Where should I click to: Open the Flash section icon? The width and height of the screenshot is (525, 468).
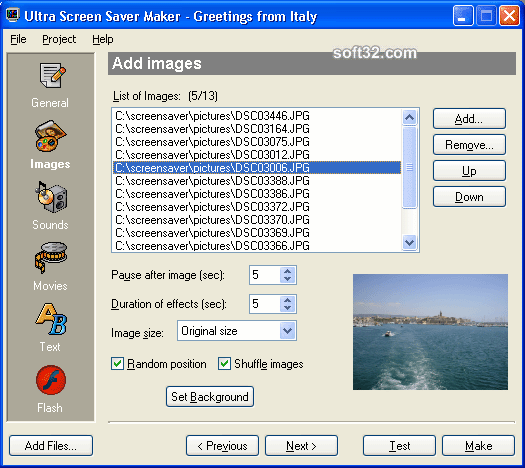click(x=51, y=380)
